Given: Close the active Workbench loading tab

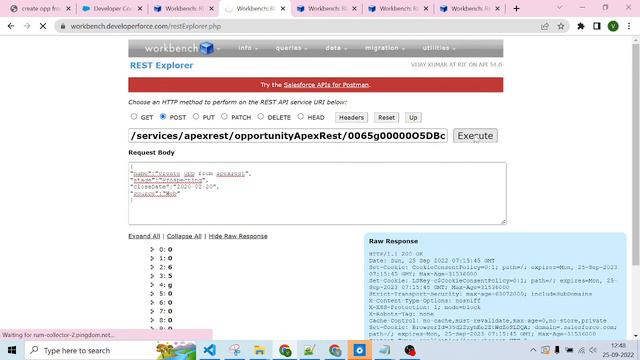Looking at the screenshot, I should click(x=283, y=9).
